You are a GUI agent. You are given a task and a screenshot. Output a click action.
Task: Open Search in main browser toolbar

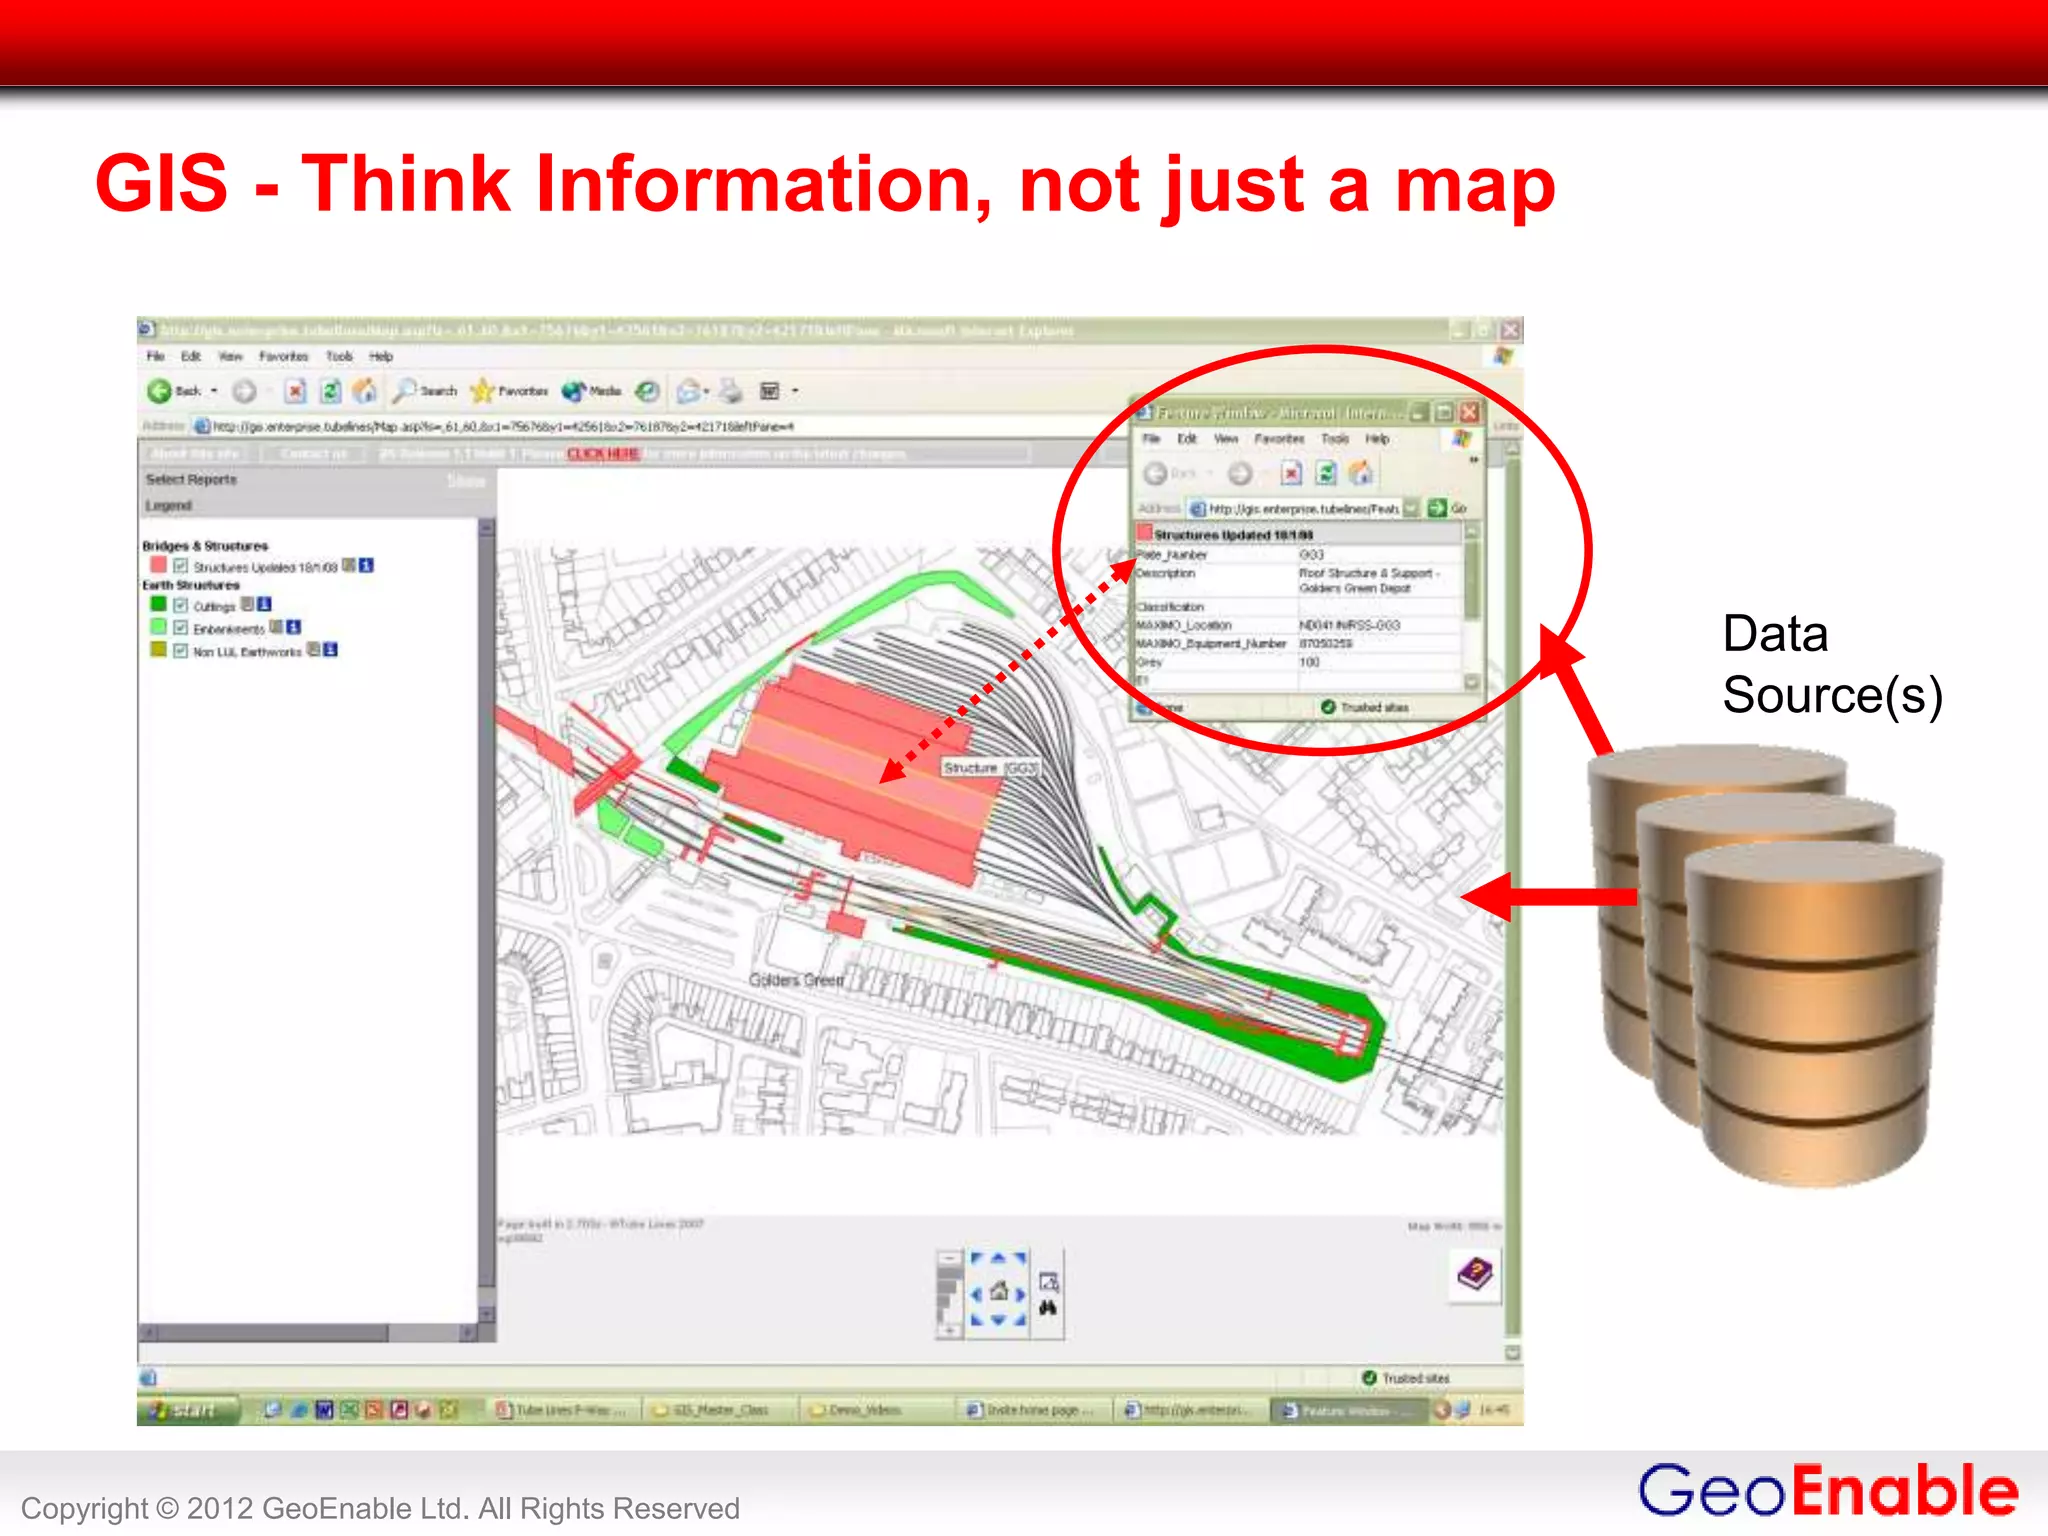tap(424, 391)
